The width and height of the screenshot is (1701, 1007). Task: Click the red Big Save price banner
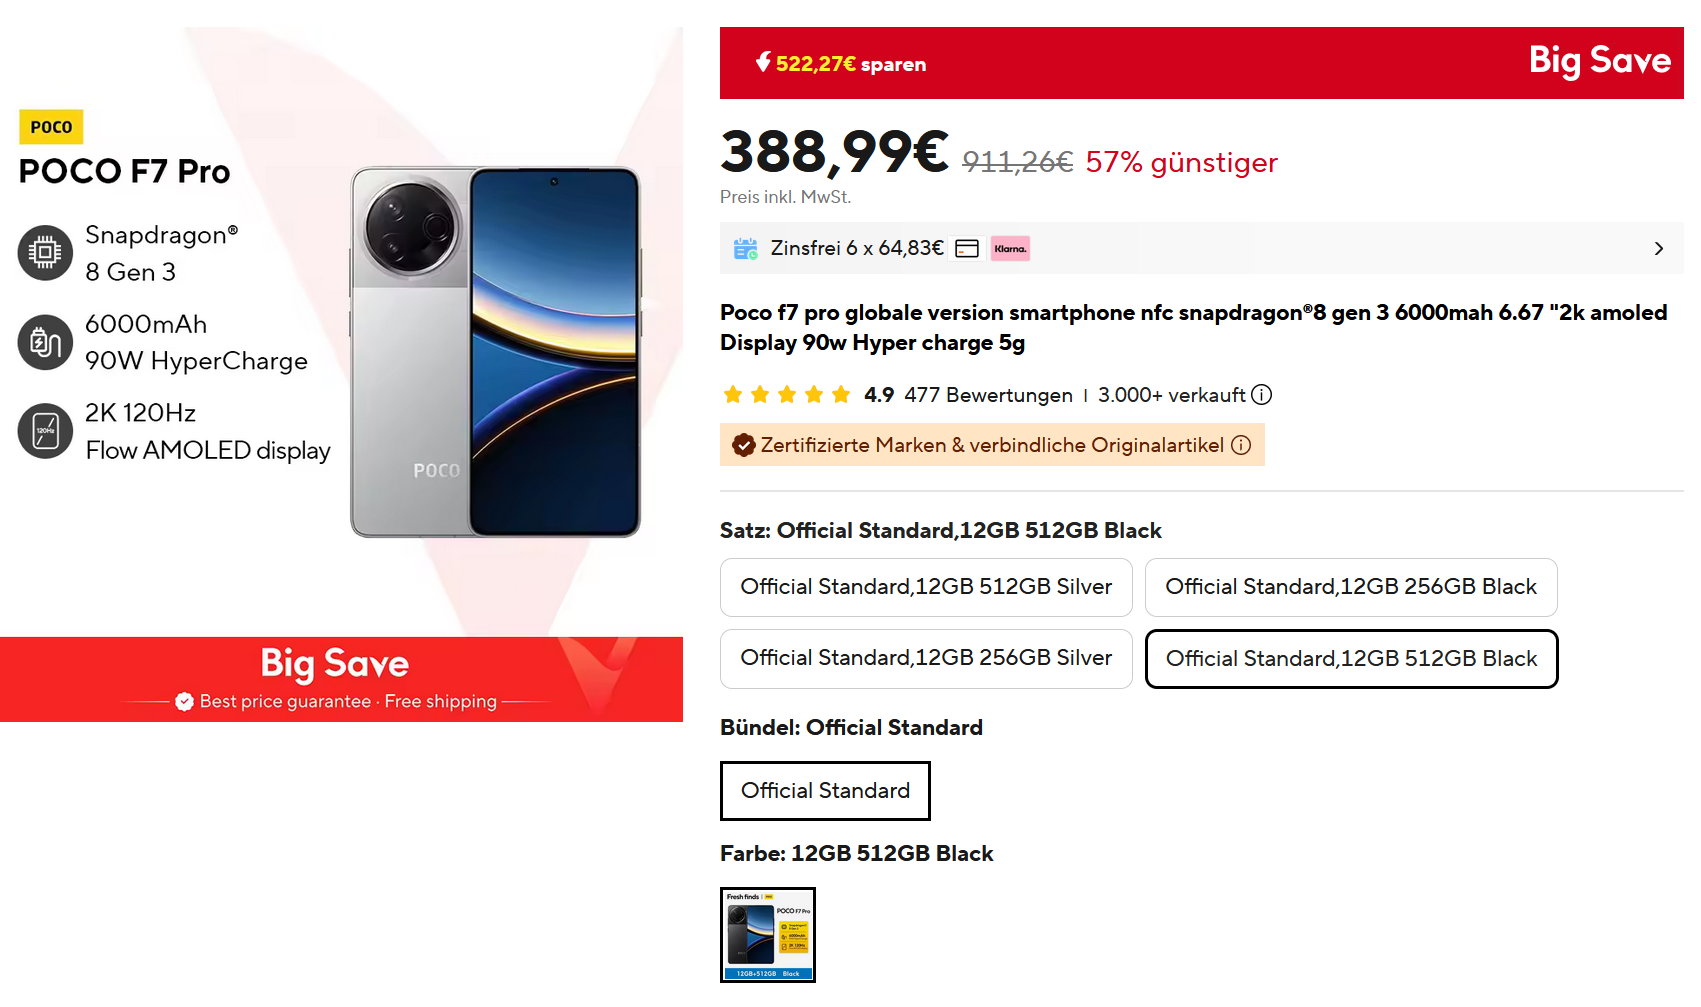pyautogui.click(x=1200, y=63)
